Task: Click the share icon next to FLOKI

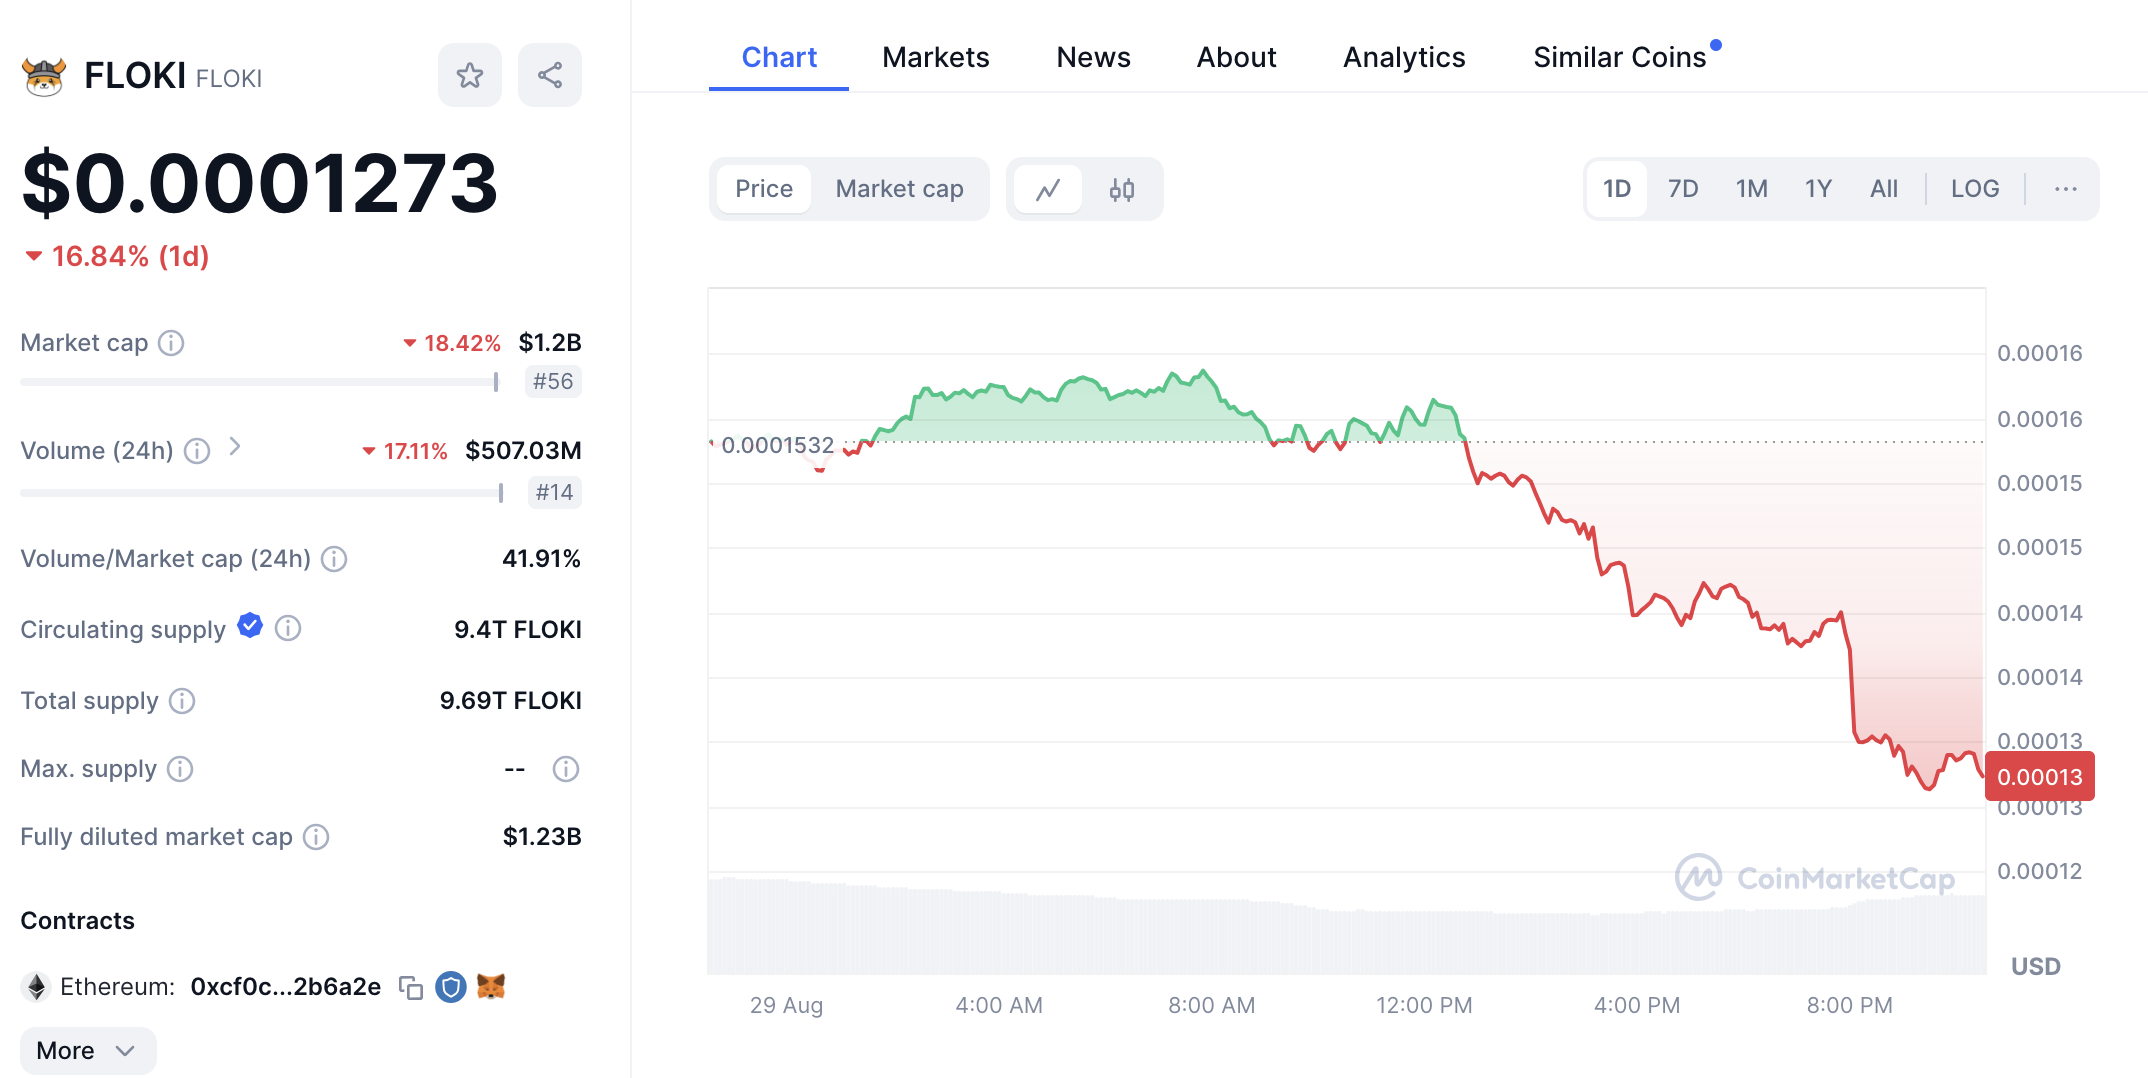Action: pos(549,75)
